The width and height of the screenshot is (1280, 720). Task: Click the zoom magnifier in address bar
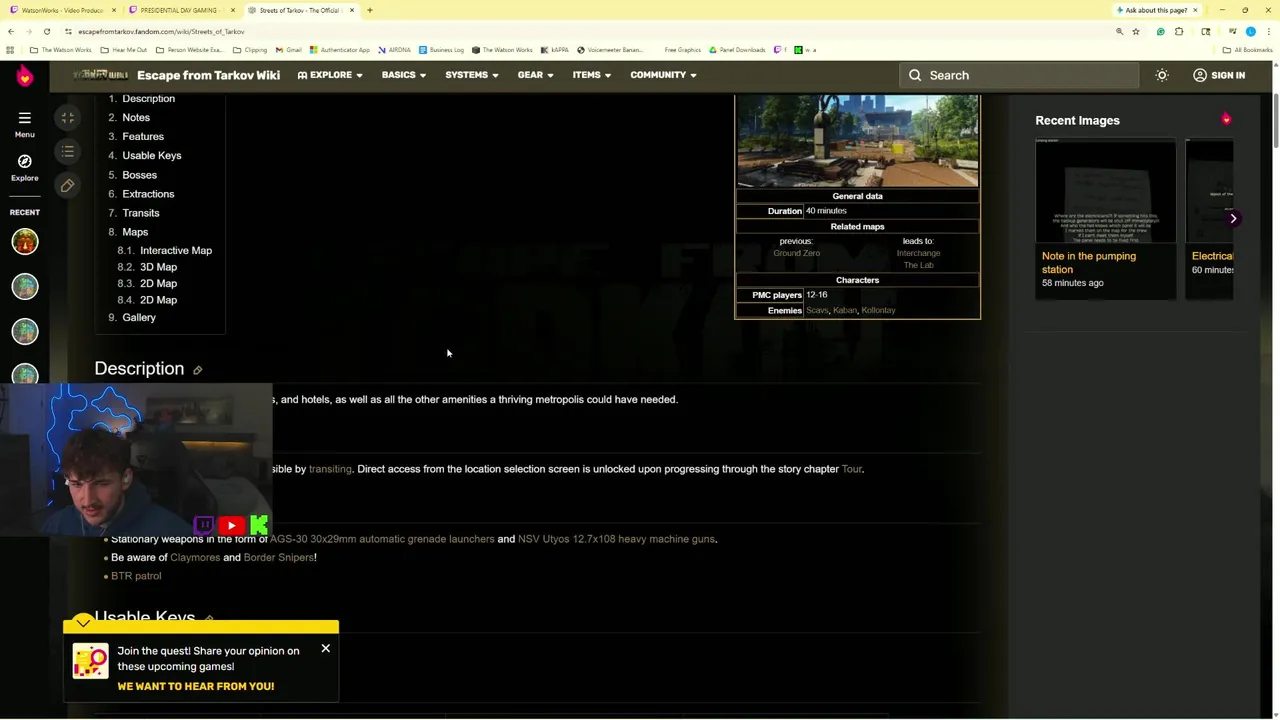[x=1119, y=32]
